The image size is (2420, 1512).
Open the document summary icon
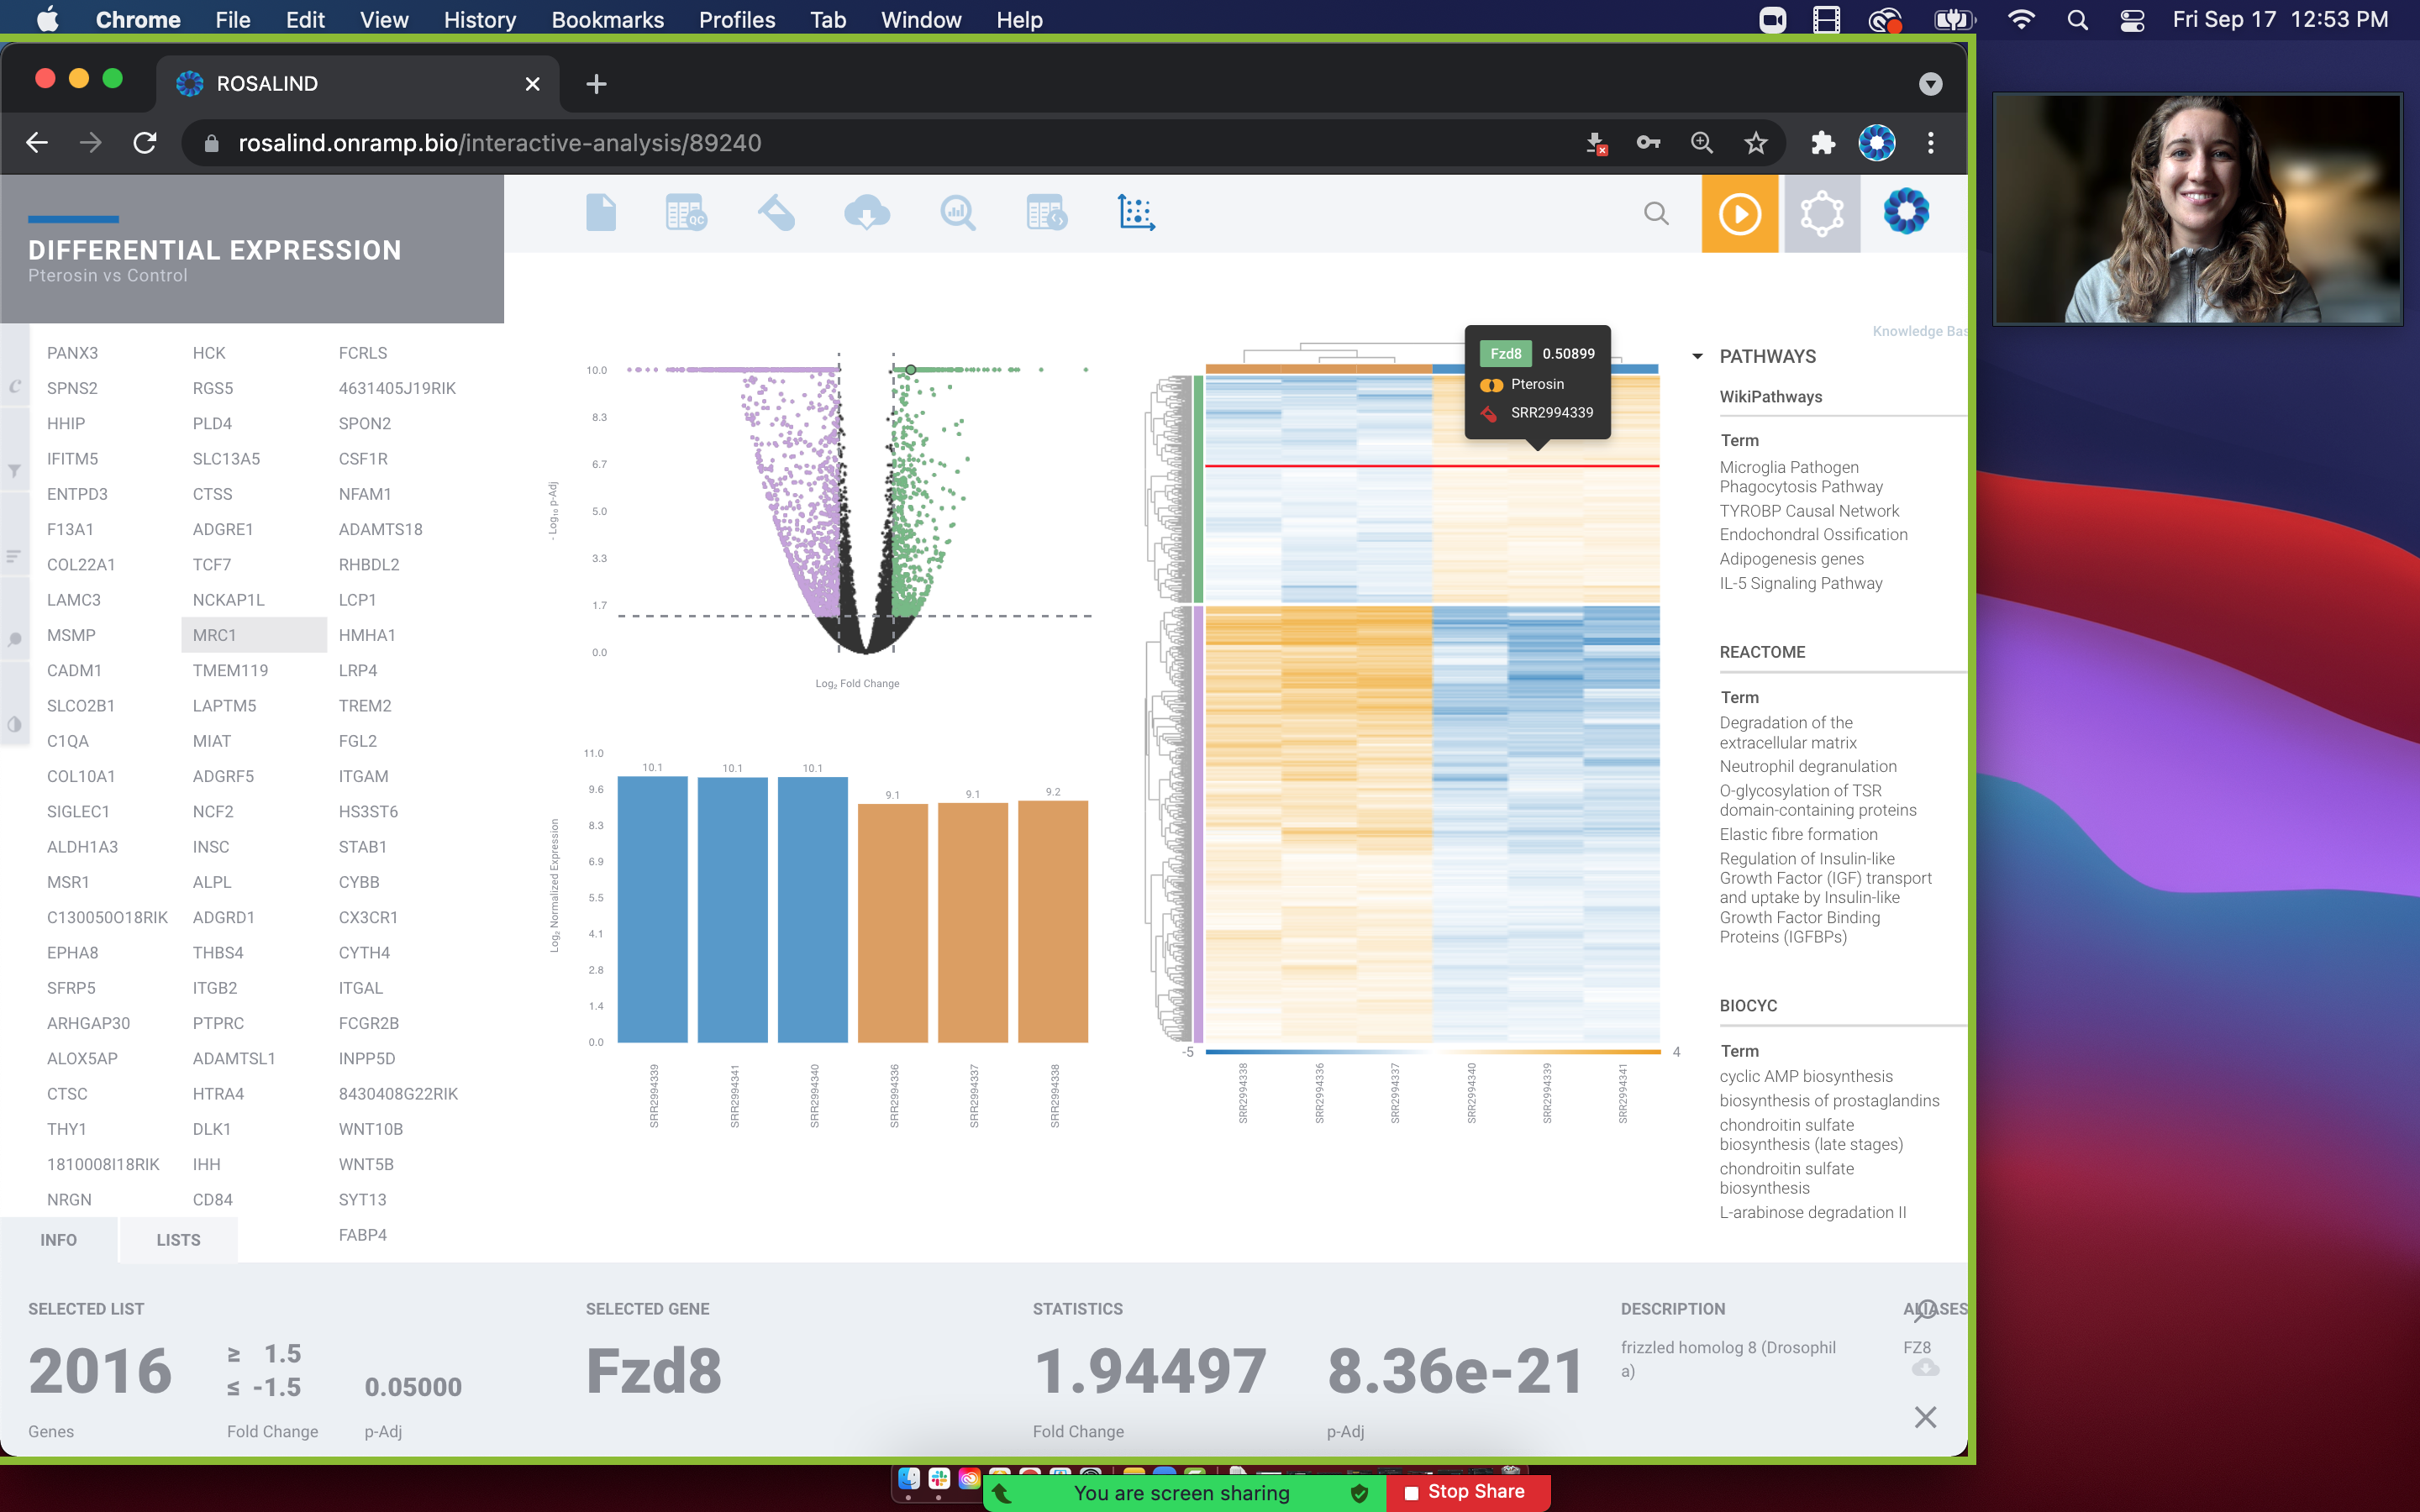[600, 213]
